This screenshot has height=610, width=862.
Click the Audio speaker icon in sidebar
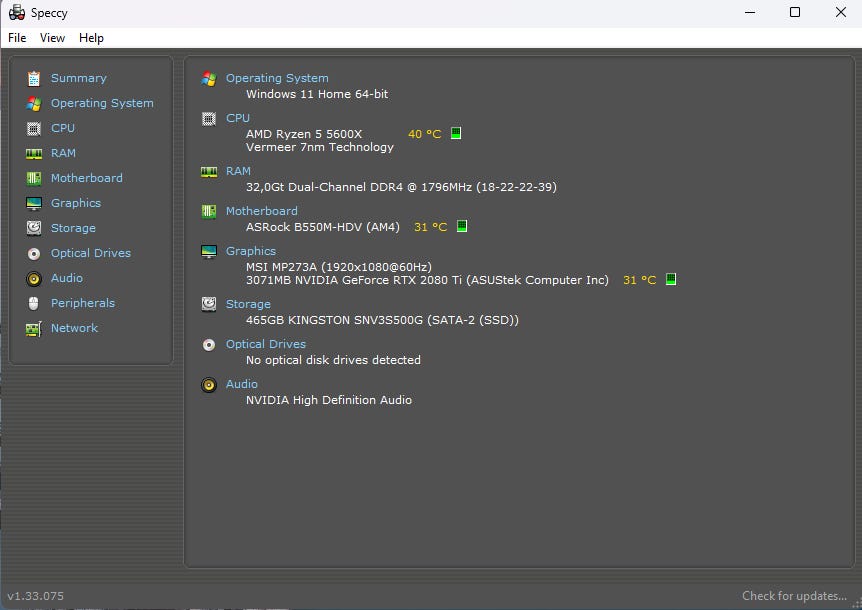click(x=34, y=279)
